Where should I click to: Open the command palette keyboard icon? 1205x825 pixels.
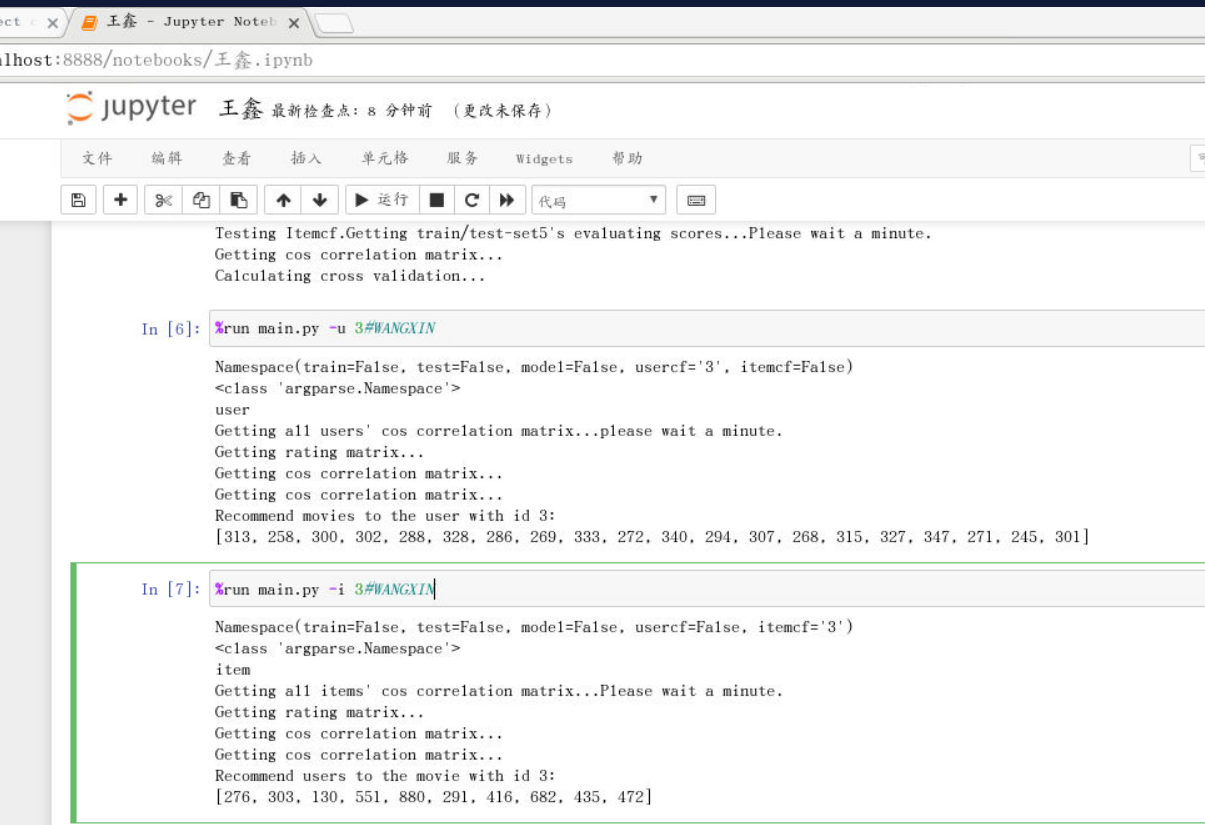point(696,199)
